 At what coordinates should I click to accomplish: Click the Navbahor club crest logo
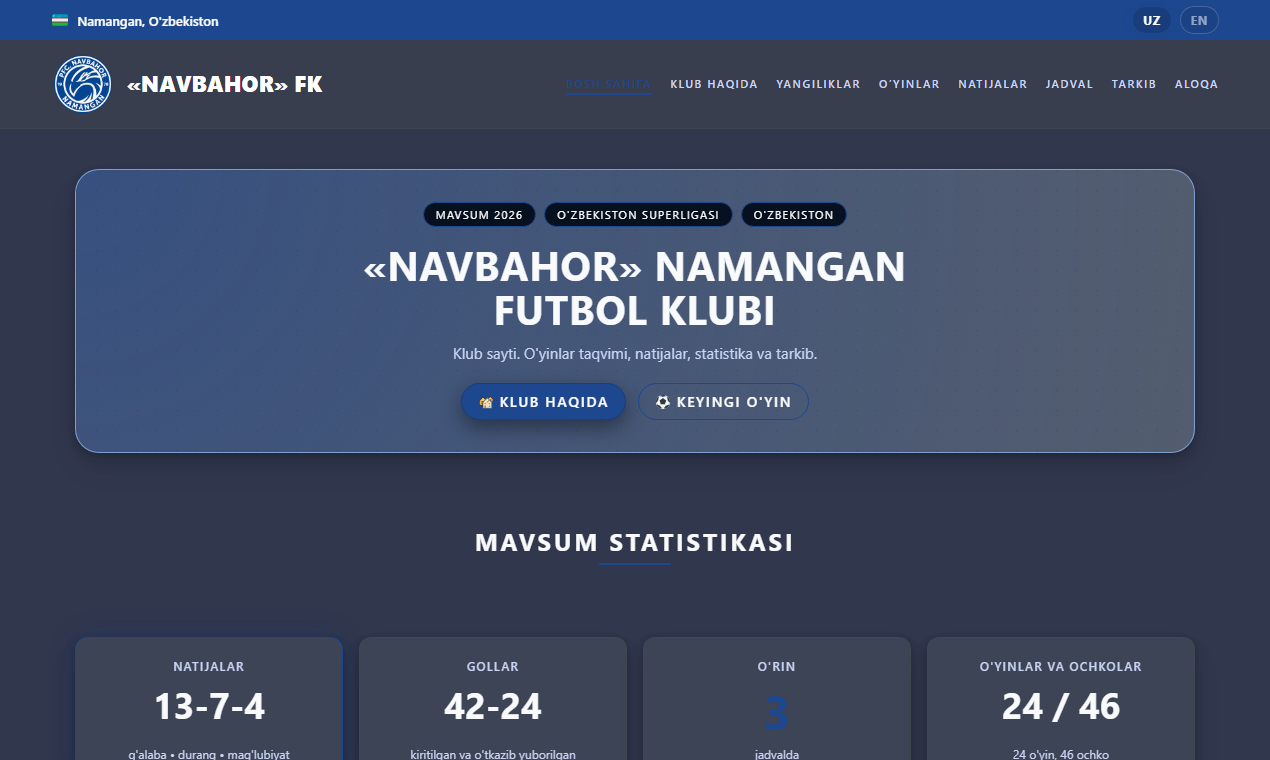click(83, 84)
